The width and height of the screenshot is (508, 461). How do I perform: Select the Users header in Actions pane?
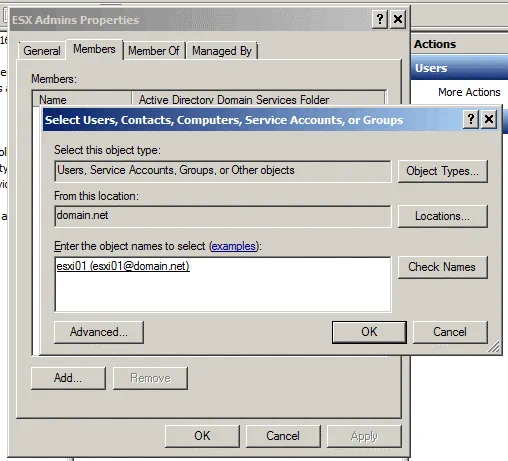click(459, 68)
